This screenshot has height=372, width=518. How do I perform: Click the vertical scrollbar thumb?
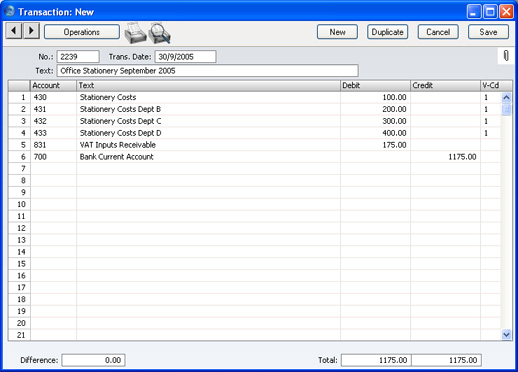(506, 109)
